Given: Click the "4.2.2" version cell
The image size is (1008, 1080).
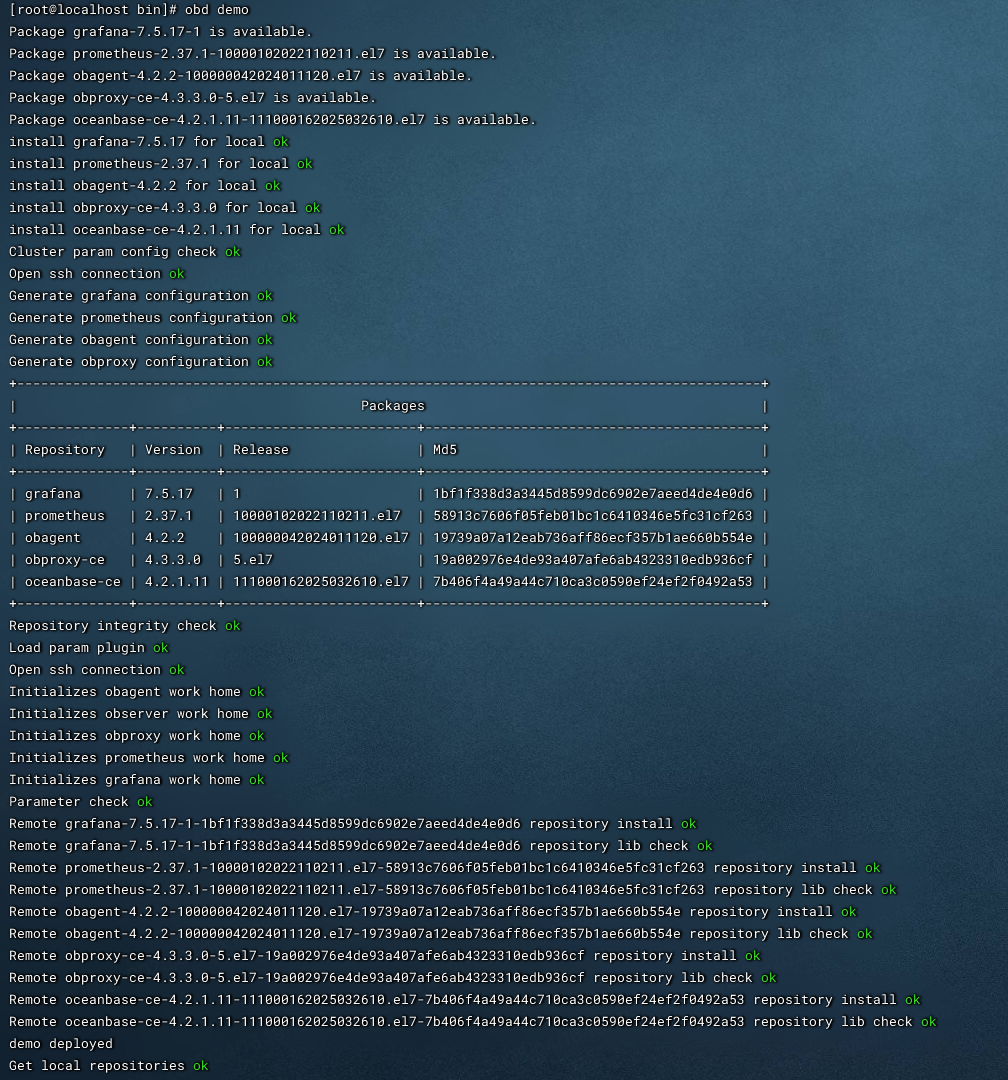Looking at the screenshot, I should pyautogui.click(x=165, y=539).
